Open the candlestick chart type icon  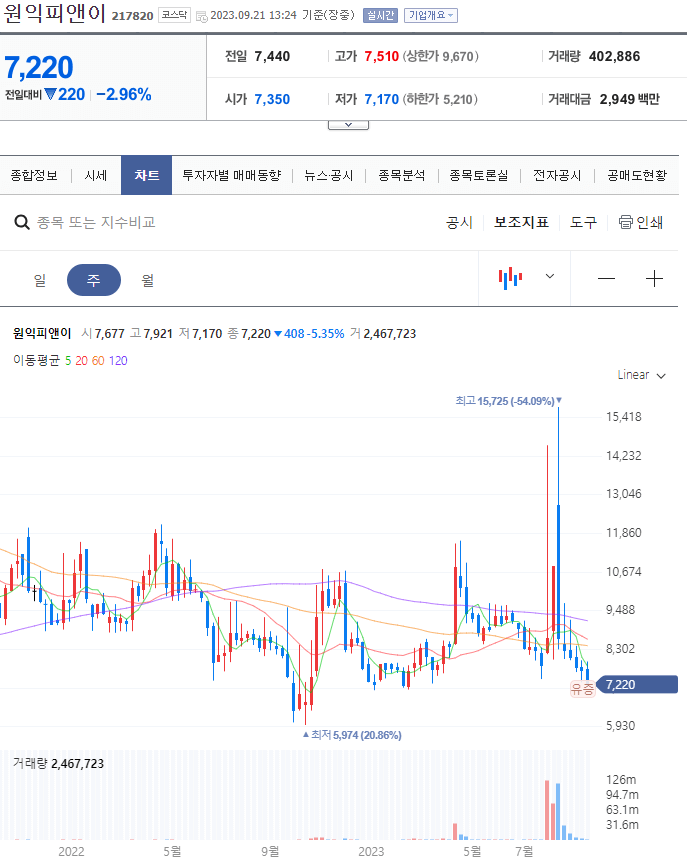click(x=510, y=278)
